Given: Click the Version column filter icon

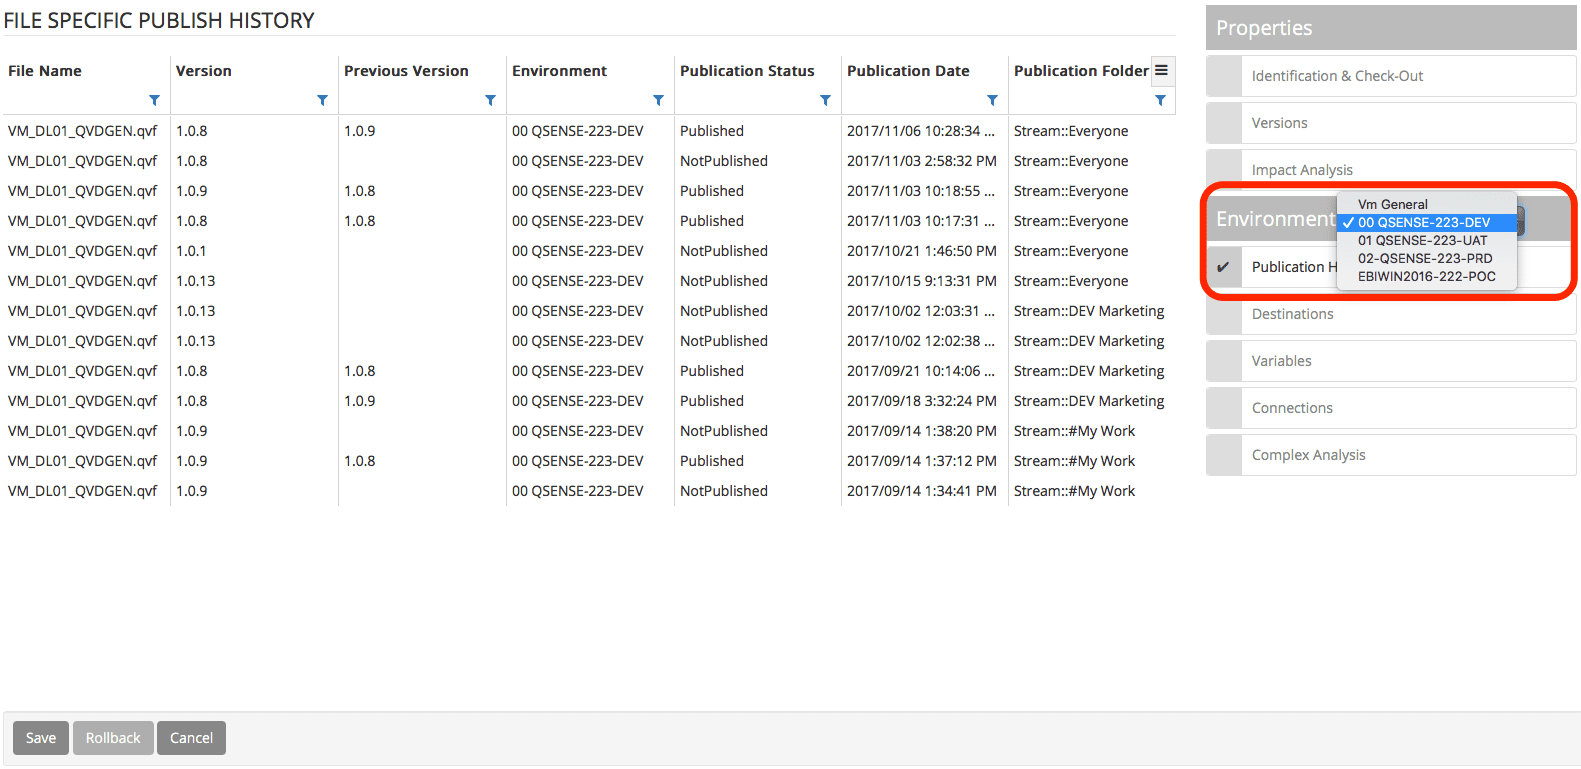Looking at the screenshot, I should coord(322,100).
